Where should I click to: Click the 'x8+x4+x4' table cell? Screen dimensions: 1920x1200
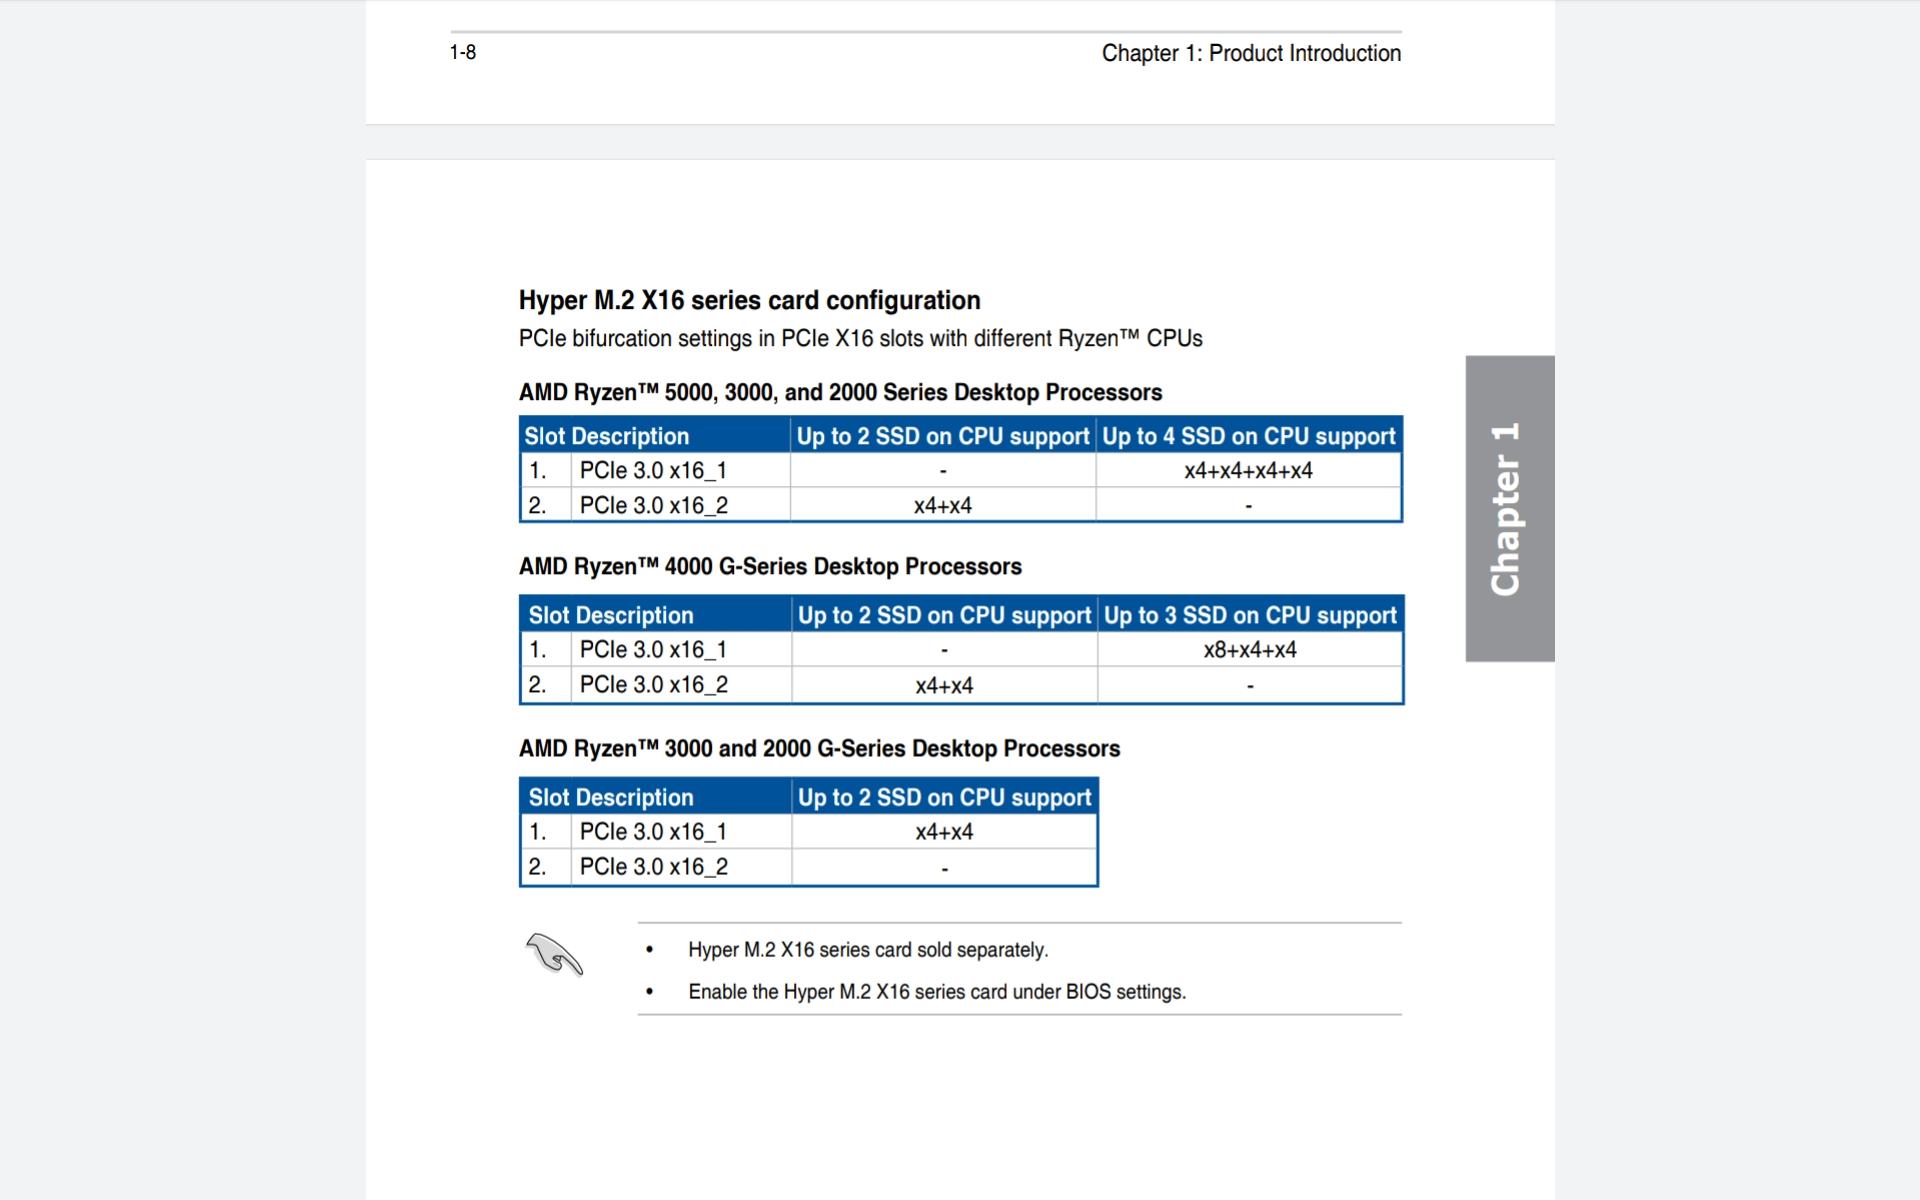(1250, 650)
